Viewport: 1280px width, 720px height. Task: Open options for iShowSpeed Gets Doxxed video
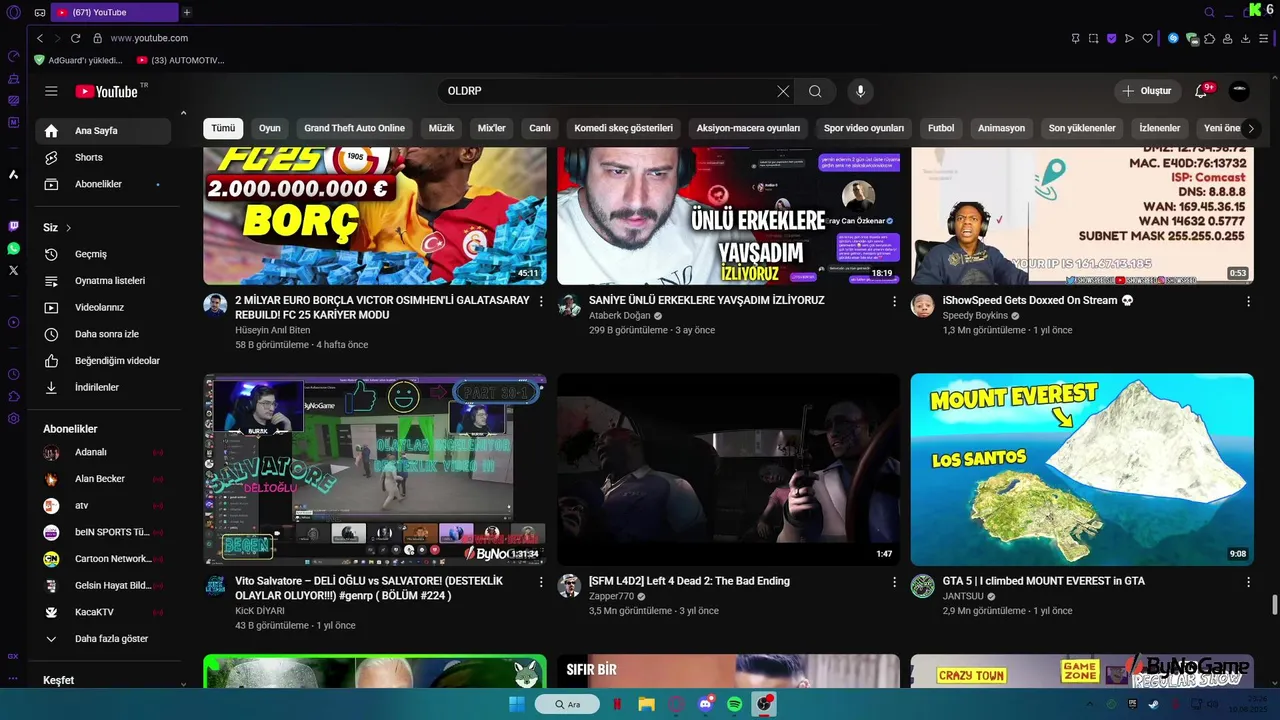coord(1248,301)
